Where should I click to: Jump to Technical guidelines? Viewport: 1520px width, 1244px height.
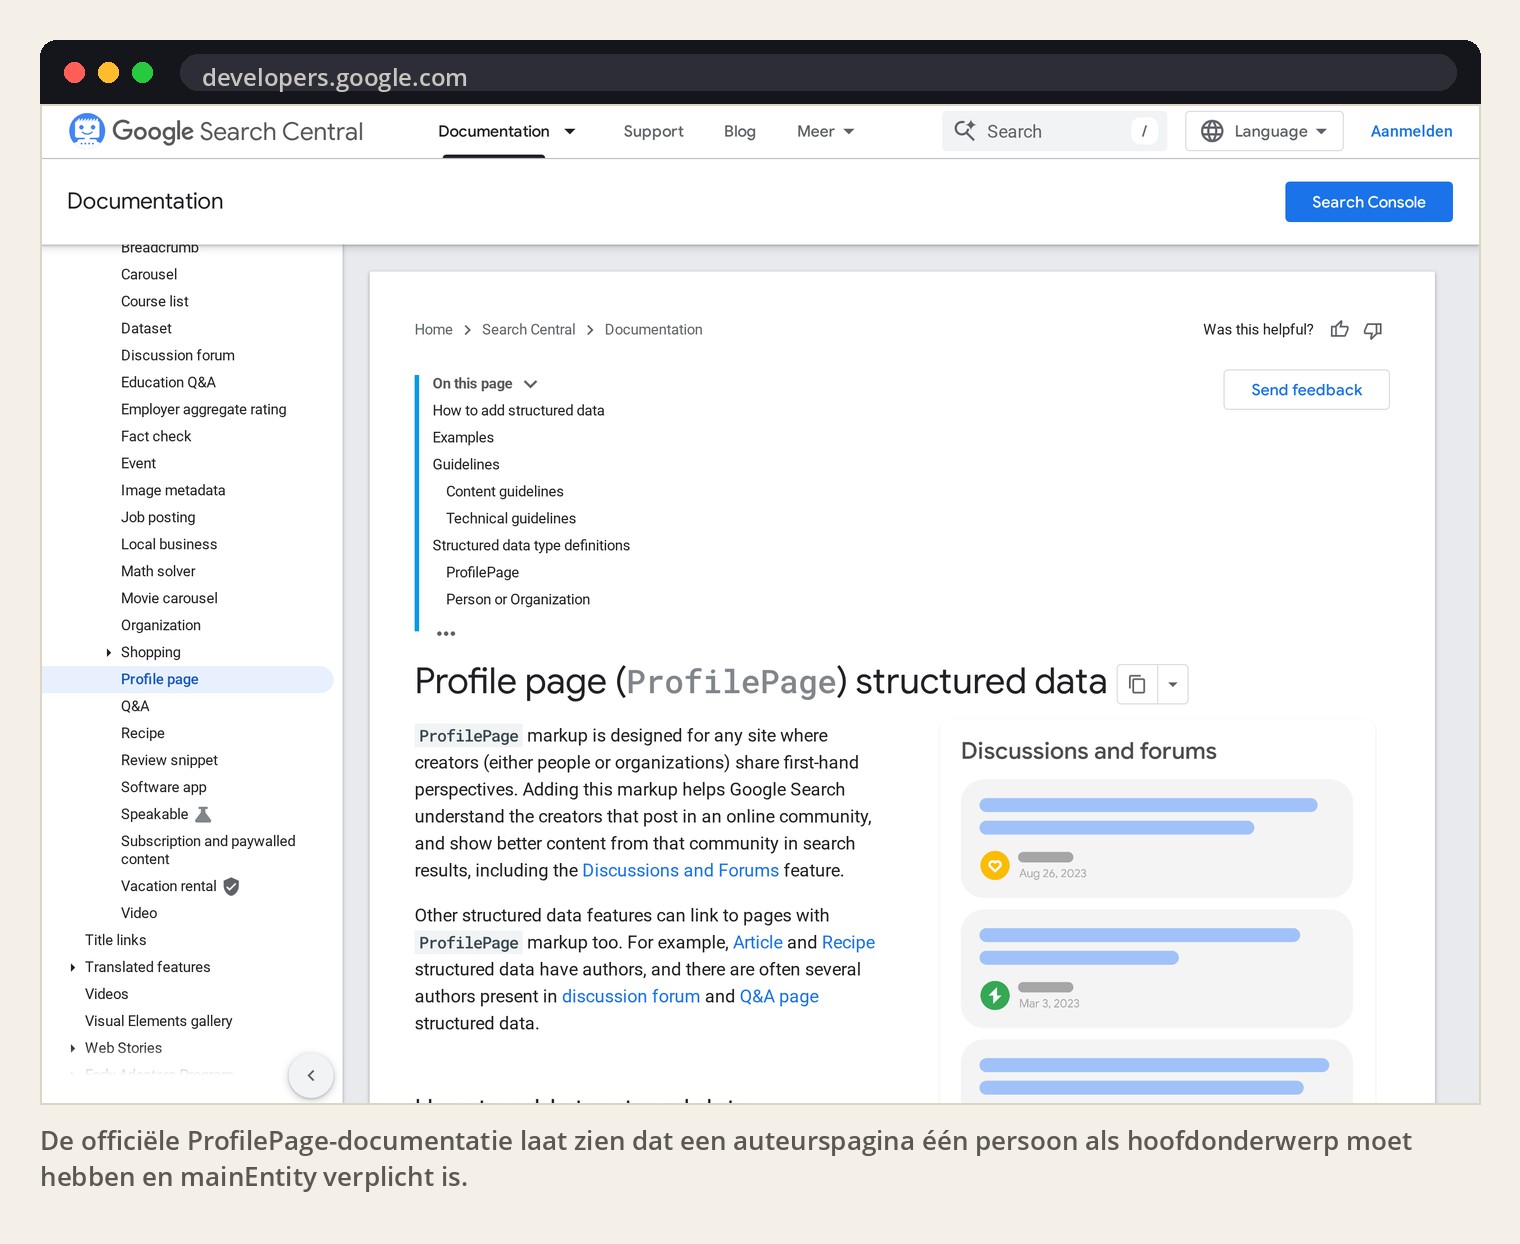point(511,518)
